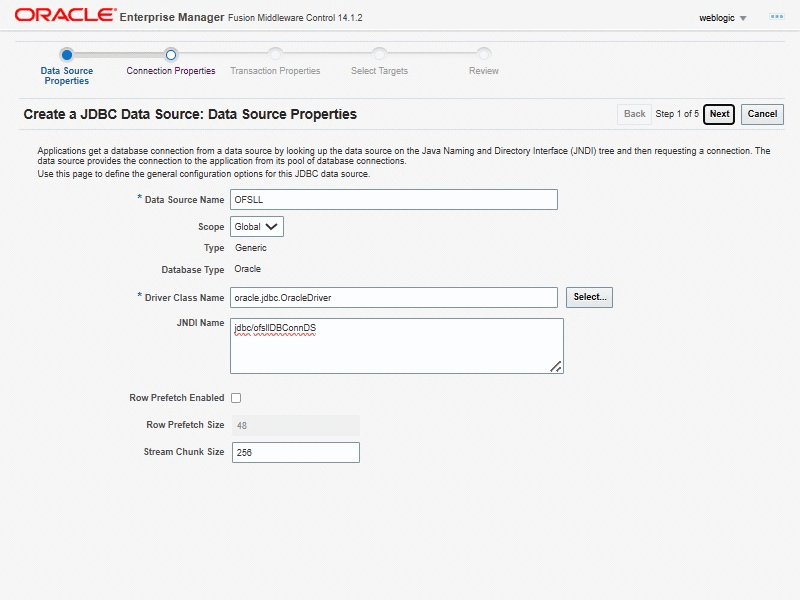
Task: Focus the Data Source Name field
Action: 393,200
